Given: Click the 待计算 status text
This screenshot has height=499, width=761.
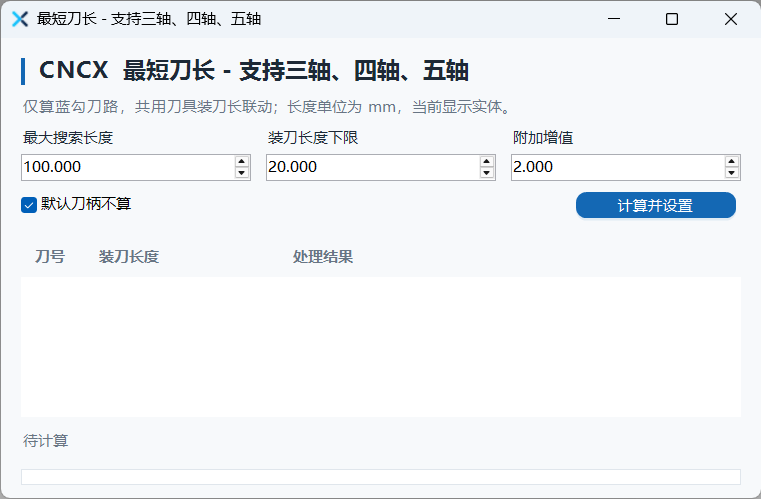Looking at the screenshot, I should click(x=46, y=441).
